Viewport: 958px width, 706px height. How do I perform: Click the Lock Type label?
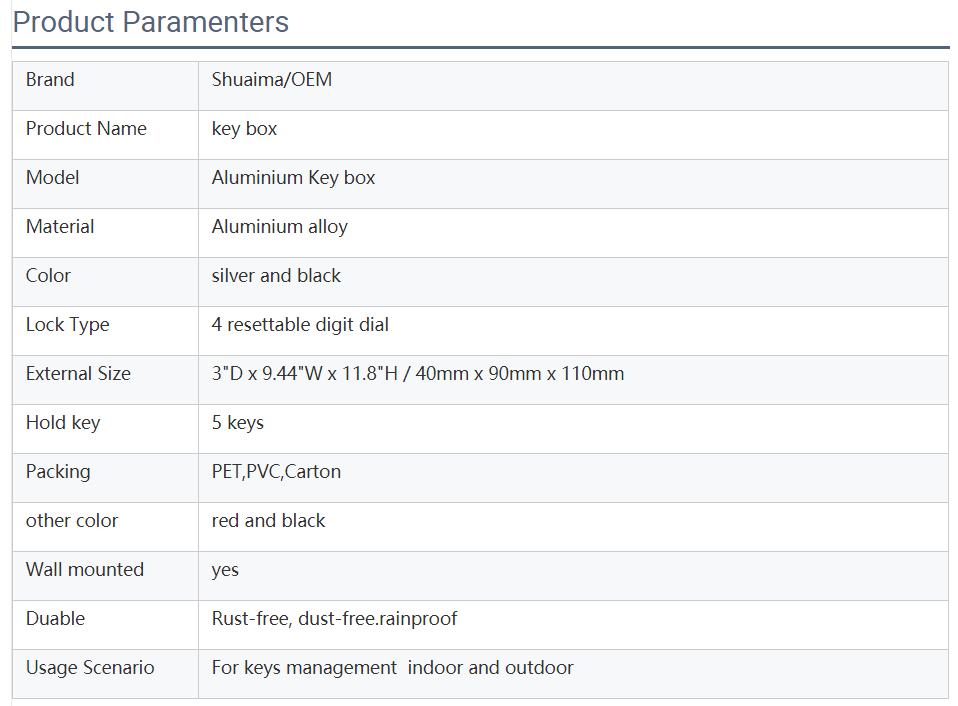(68, 325)
